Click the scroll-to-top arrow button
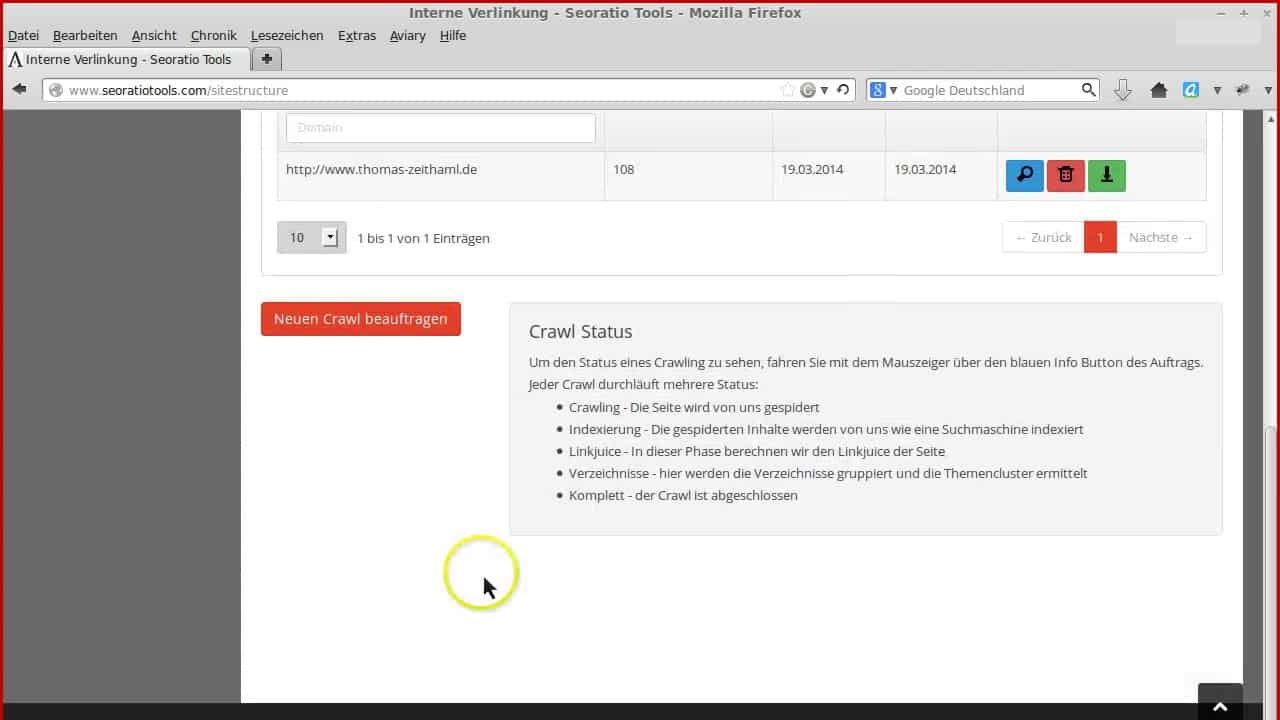 1220,704
